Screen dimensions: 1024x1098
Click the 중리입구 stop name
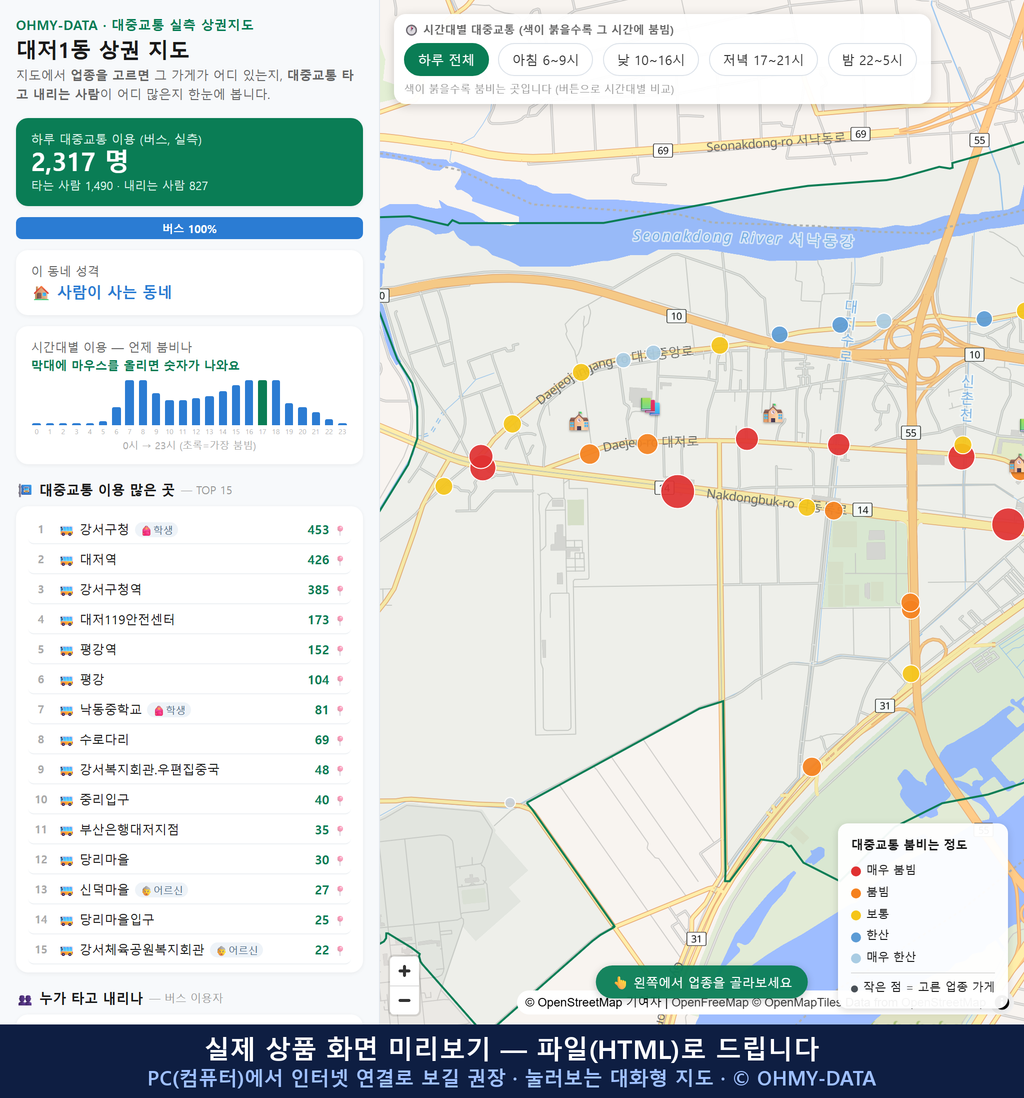[x=104, y=800]
